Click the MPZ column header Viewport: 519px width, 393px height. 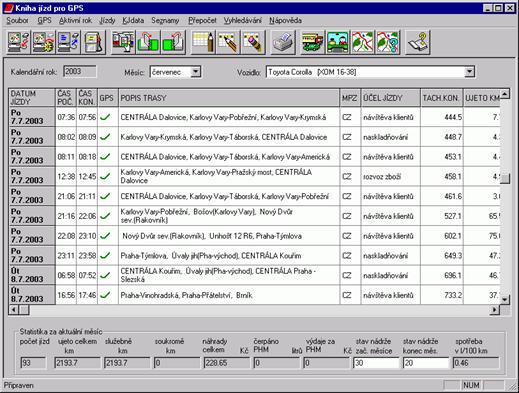pyautogui.click(x=350, y=98)
